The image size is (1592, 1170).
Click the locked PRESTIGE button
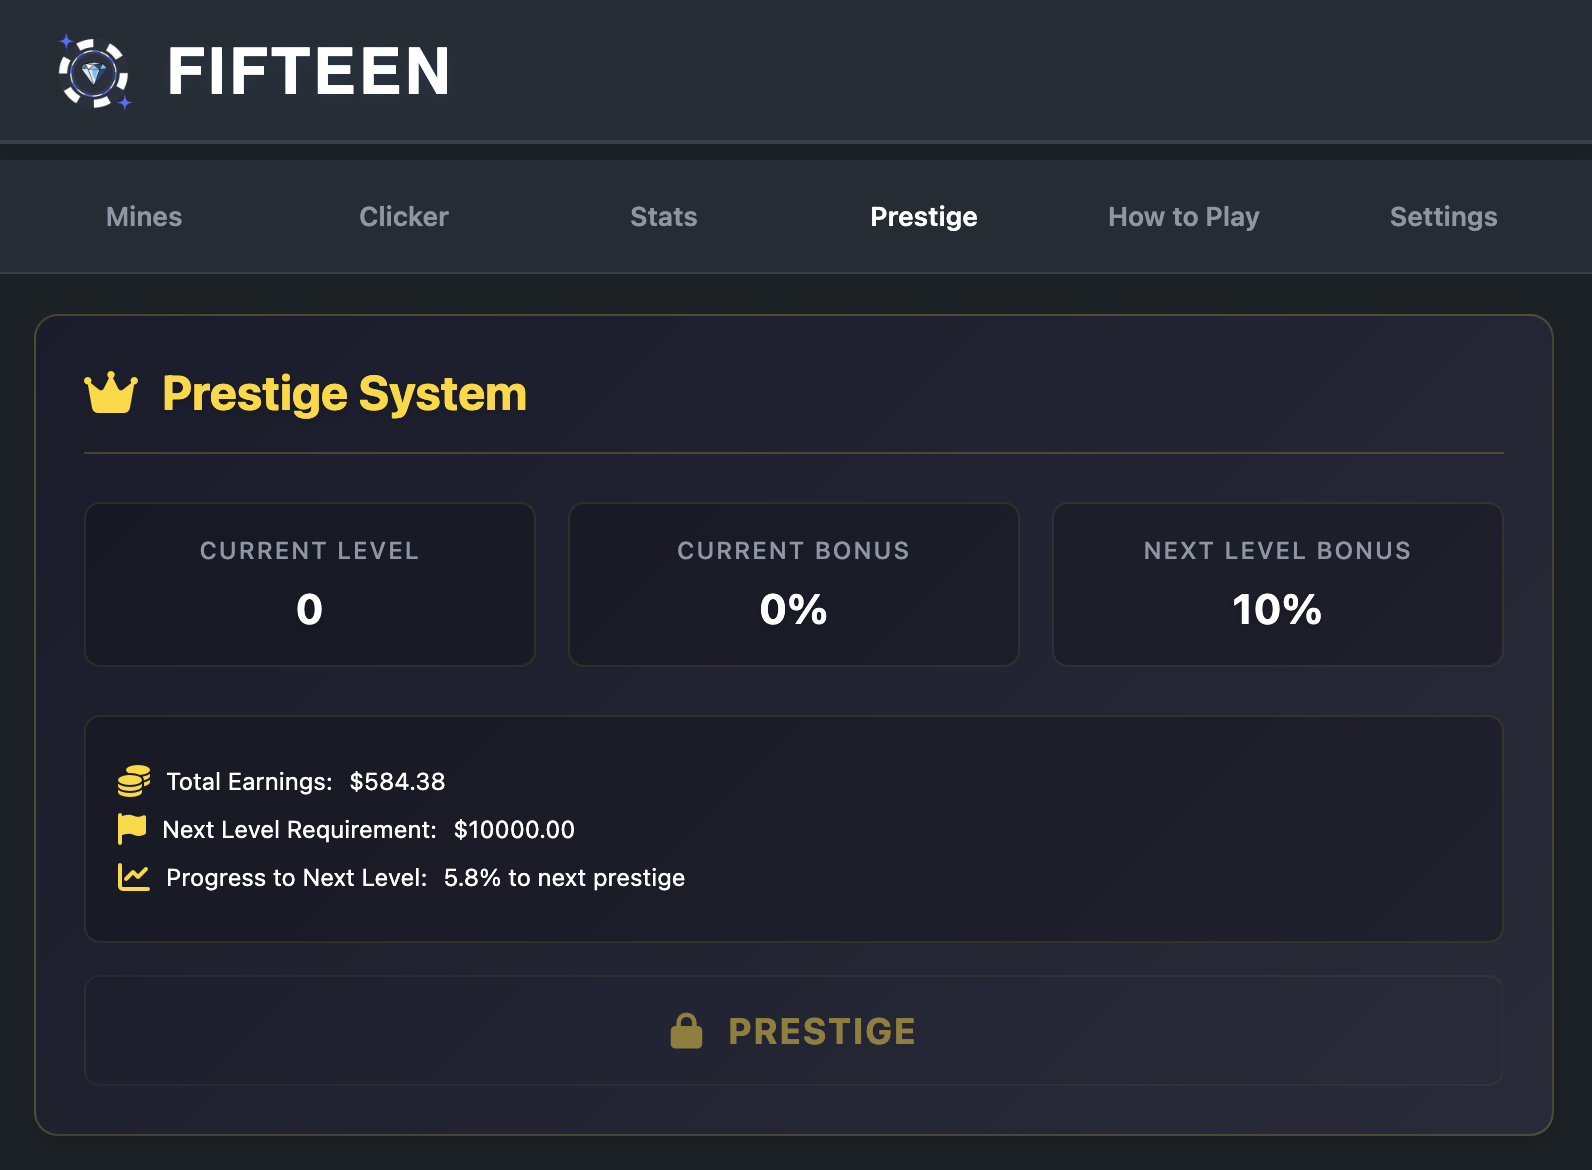pyautogui.click(x=794, y=1031)
